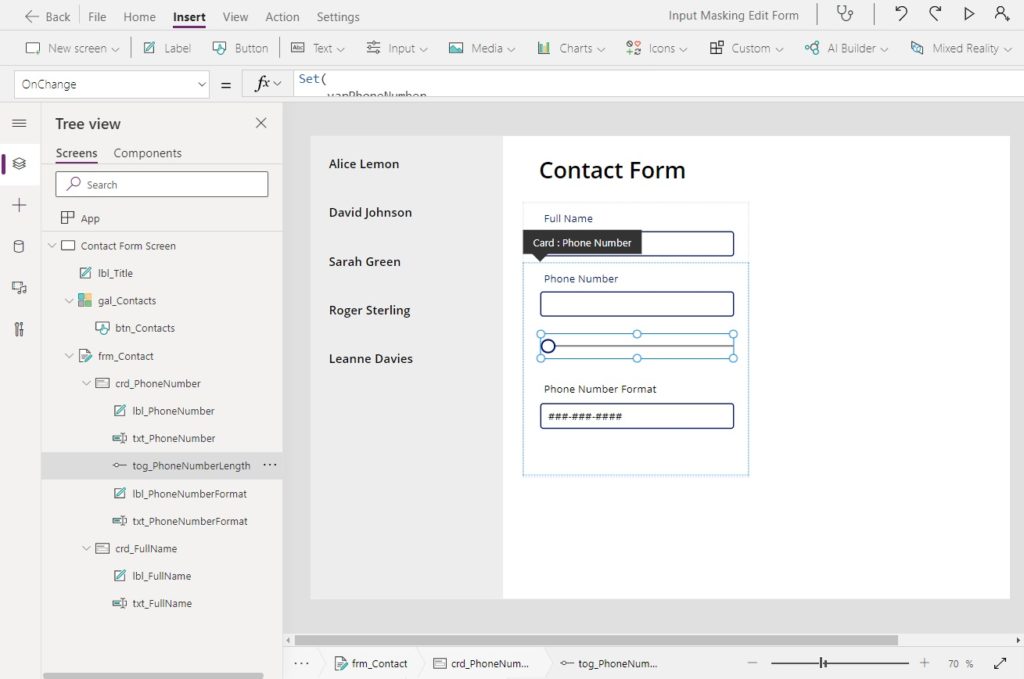Open breadcrumb ellipsis at bottom

pos(301,663)
